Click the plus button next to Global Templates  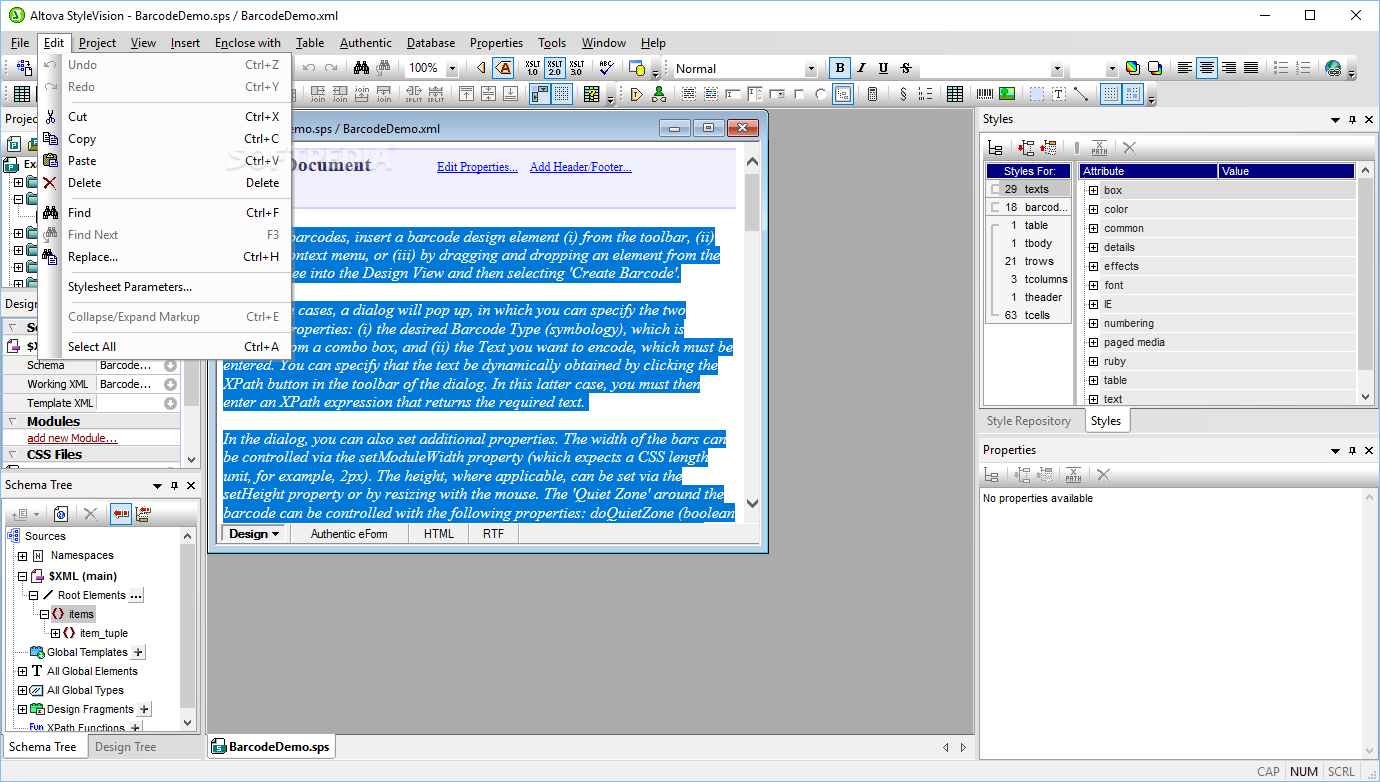139,652
